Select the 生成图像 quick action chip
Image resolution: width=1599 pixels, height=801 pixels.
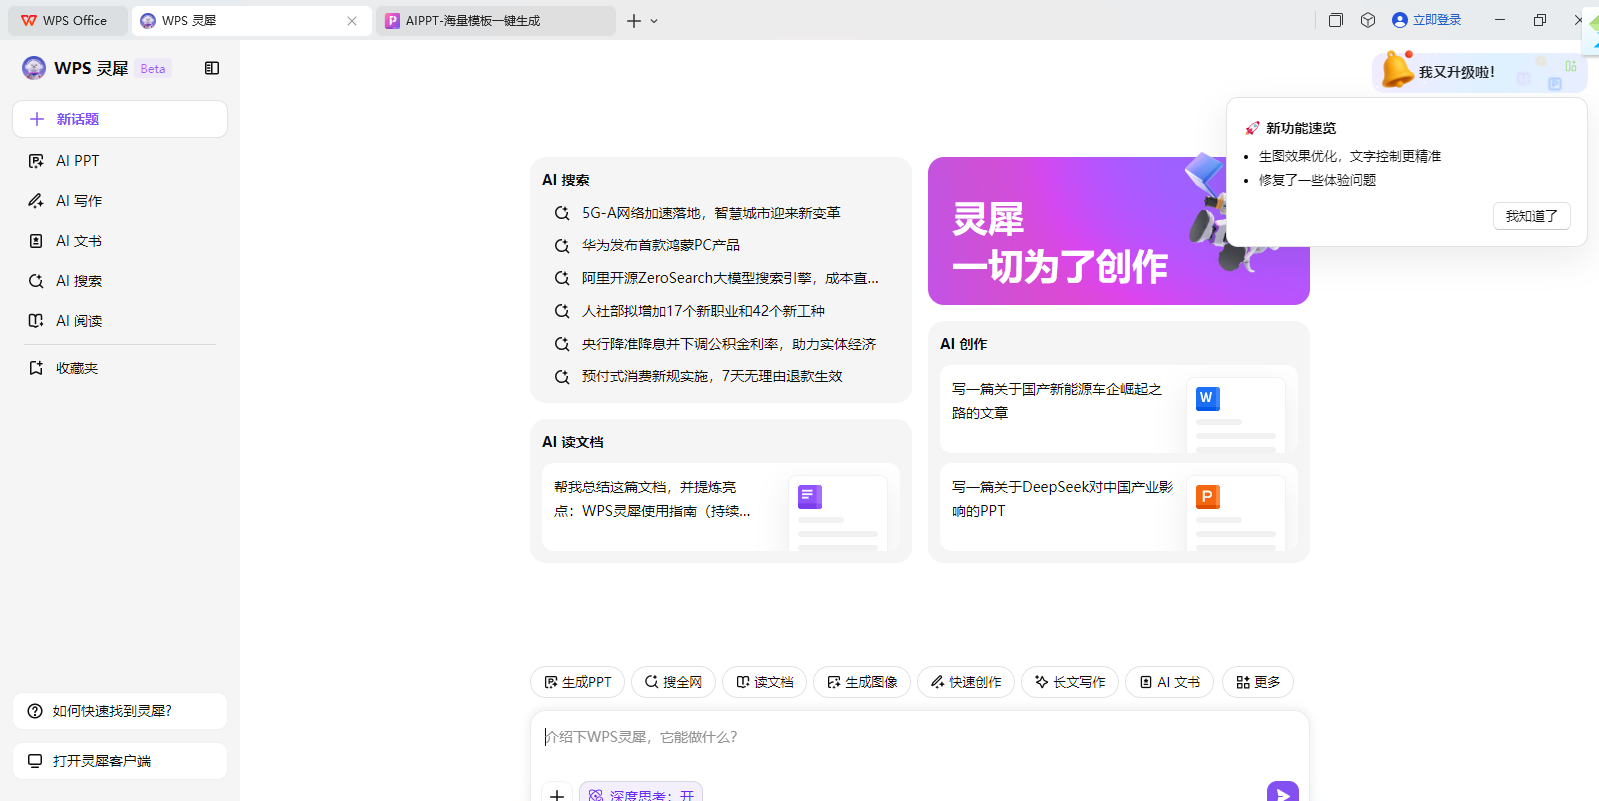coord(861,682)
